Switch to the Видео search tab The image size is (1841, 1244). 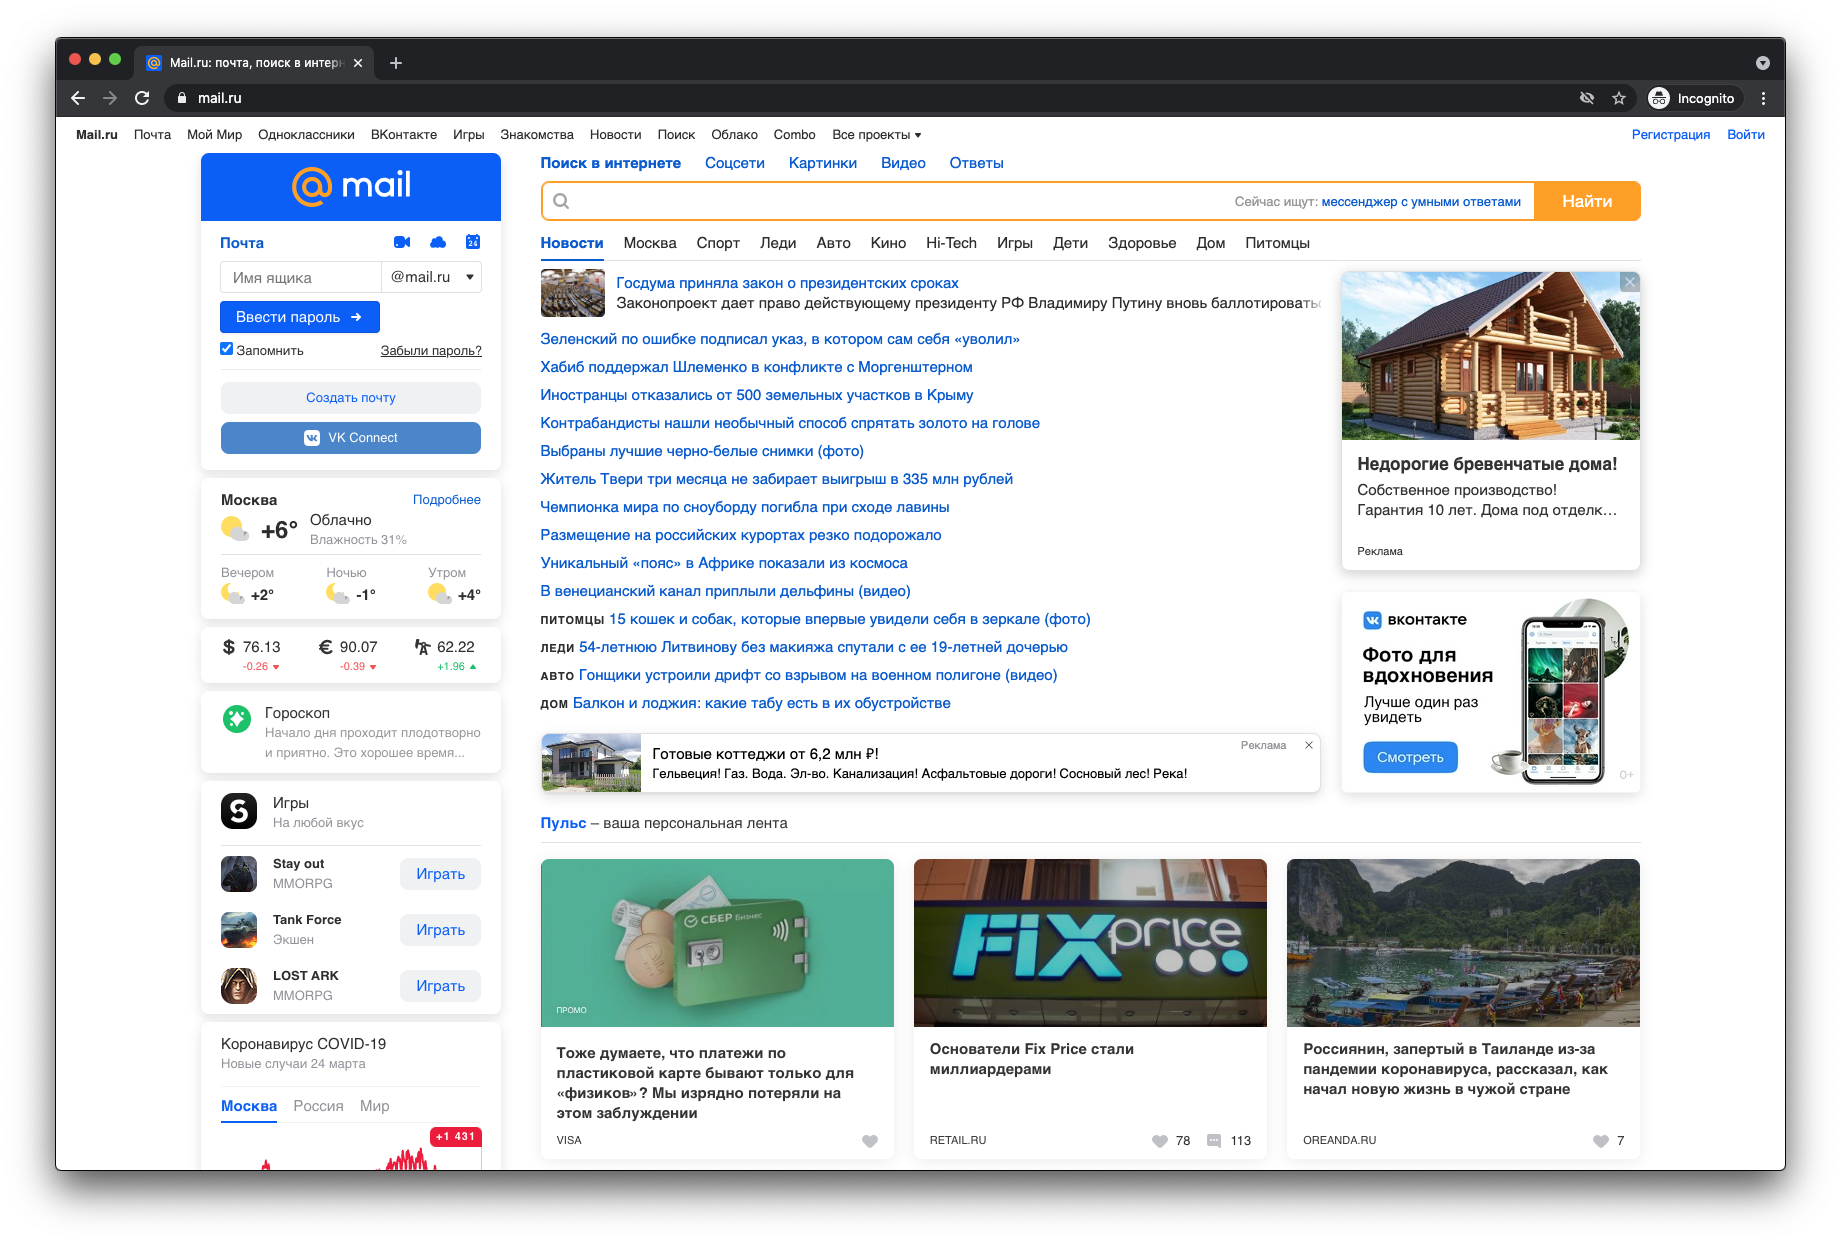[x=903, y=163]
